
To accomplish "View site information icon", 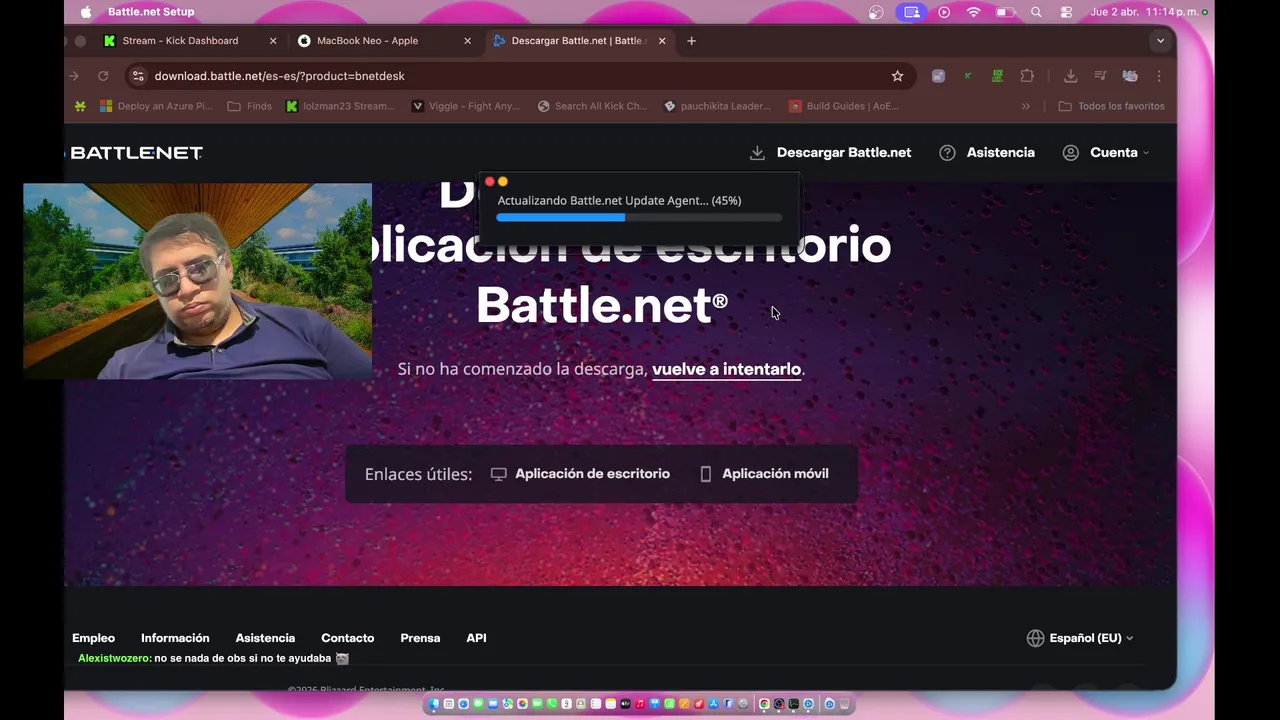I will [x=138, y=76].
